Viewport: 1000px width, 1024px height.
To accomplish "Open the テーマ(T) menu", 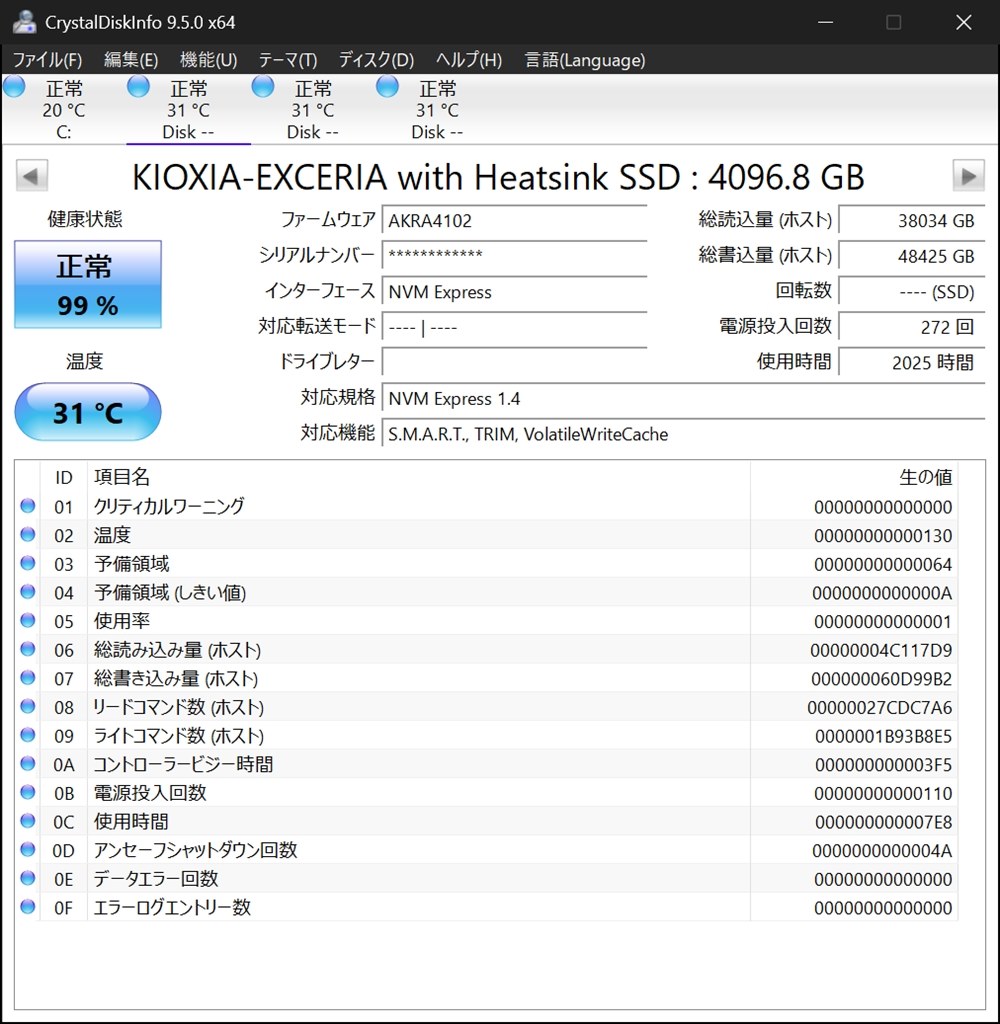I will 287,60.
